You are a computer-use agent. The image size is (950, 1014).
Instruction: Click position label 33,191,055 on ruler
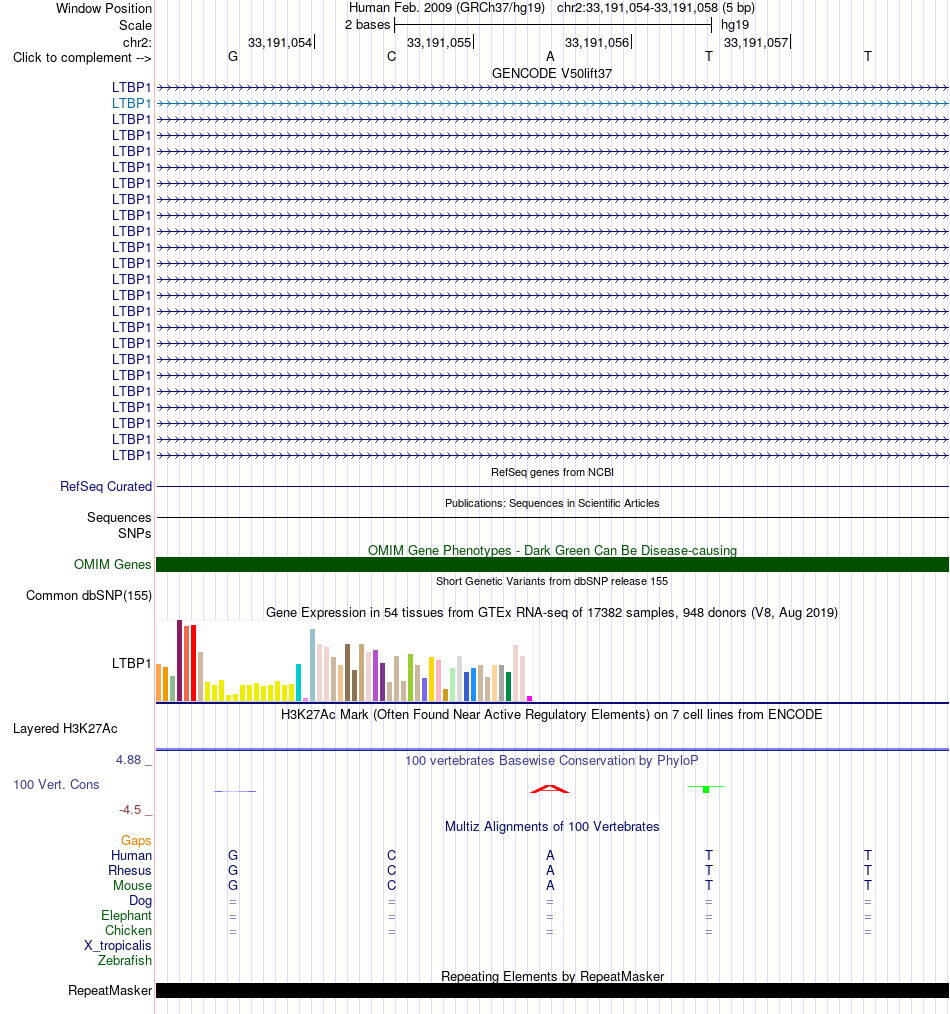438,43
